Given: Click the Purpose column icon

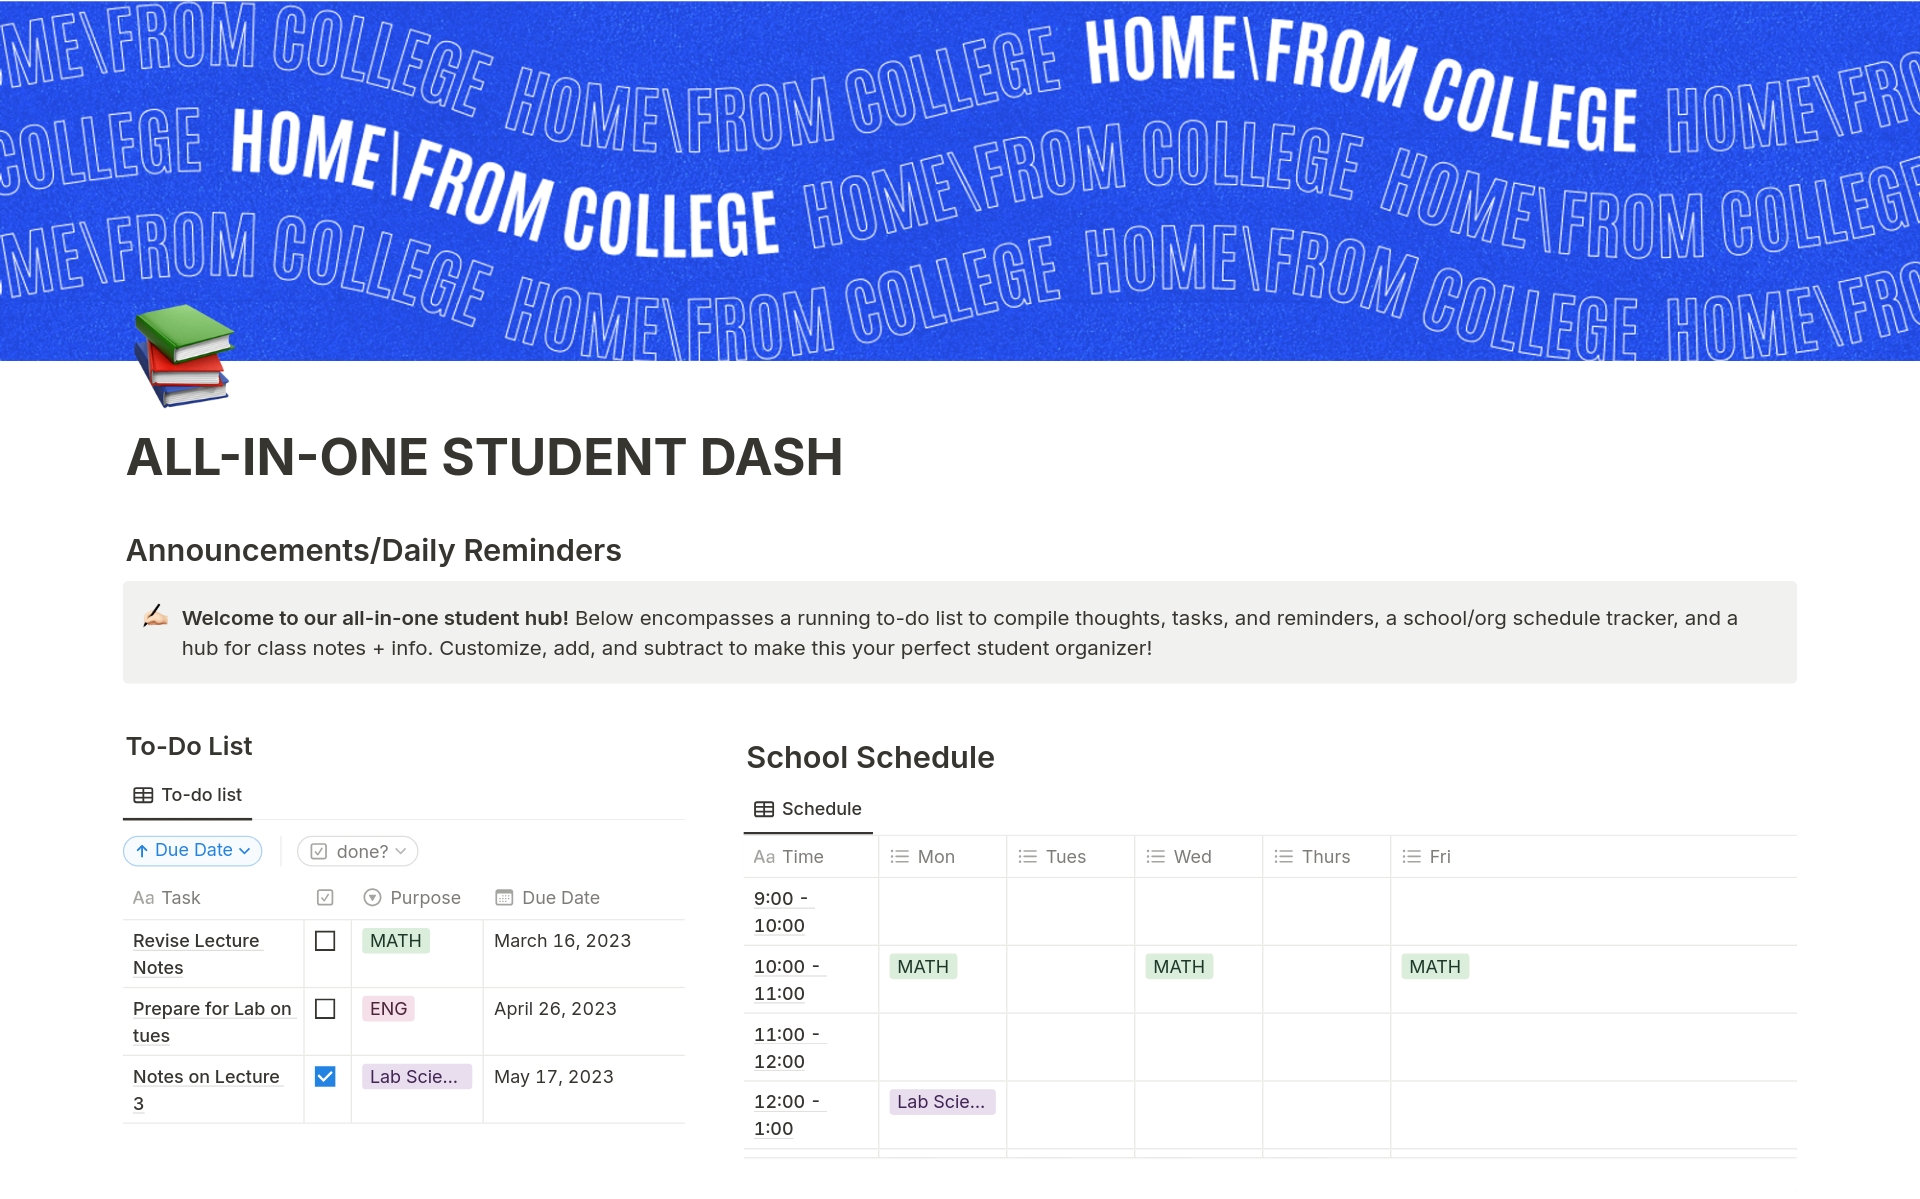Looking at the screenshot, I should 372,896.
